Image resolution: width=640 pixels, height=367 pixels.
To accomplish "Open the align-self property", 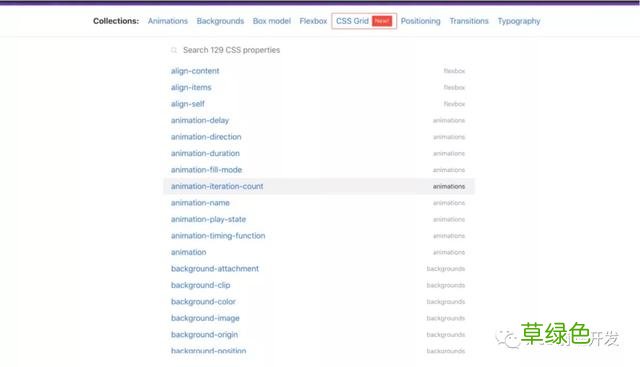I will point(188,104).
